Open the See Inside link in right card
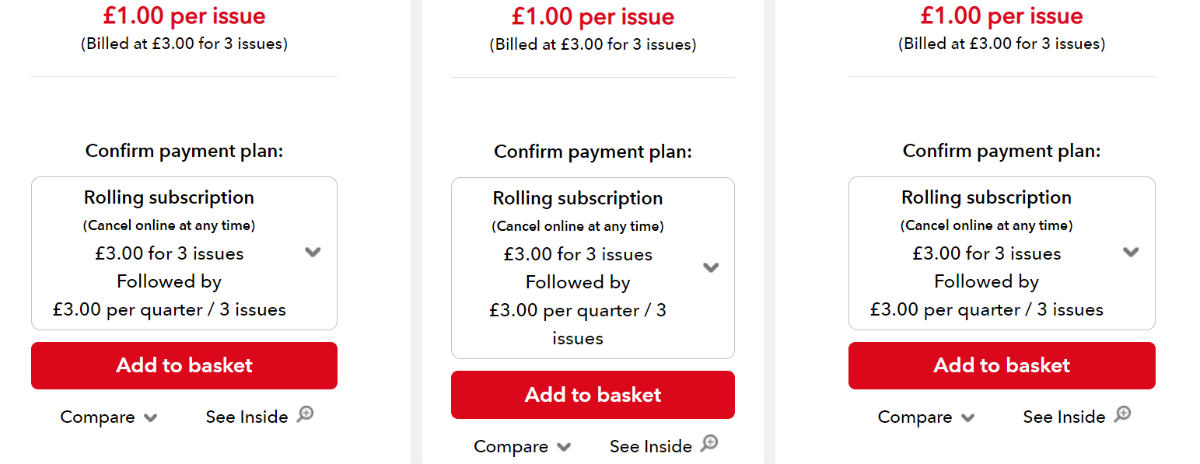1200x464 pixels. 1064,417
